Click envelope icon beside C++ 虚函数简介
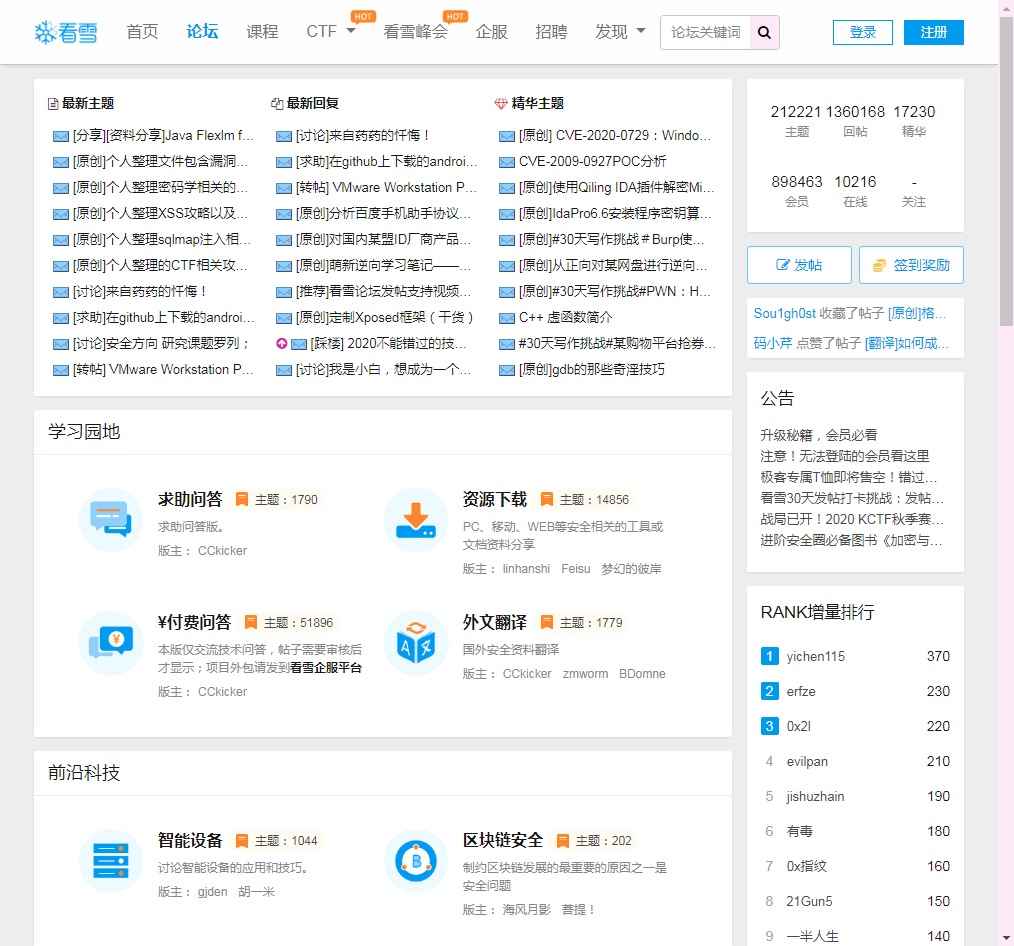The height and width of the screenshot is (946, 1014). 507,317
